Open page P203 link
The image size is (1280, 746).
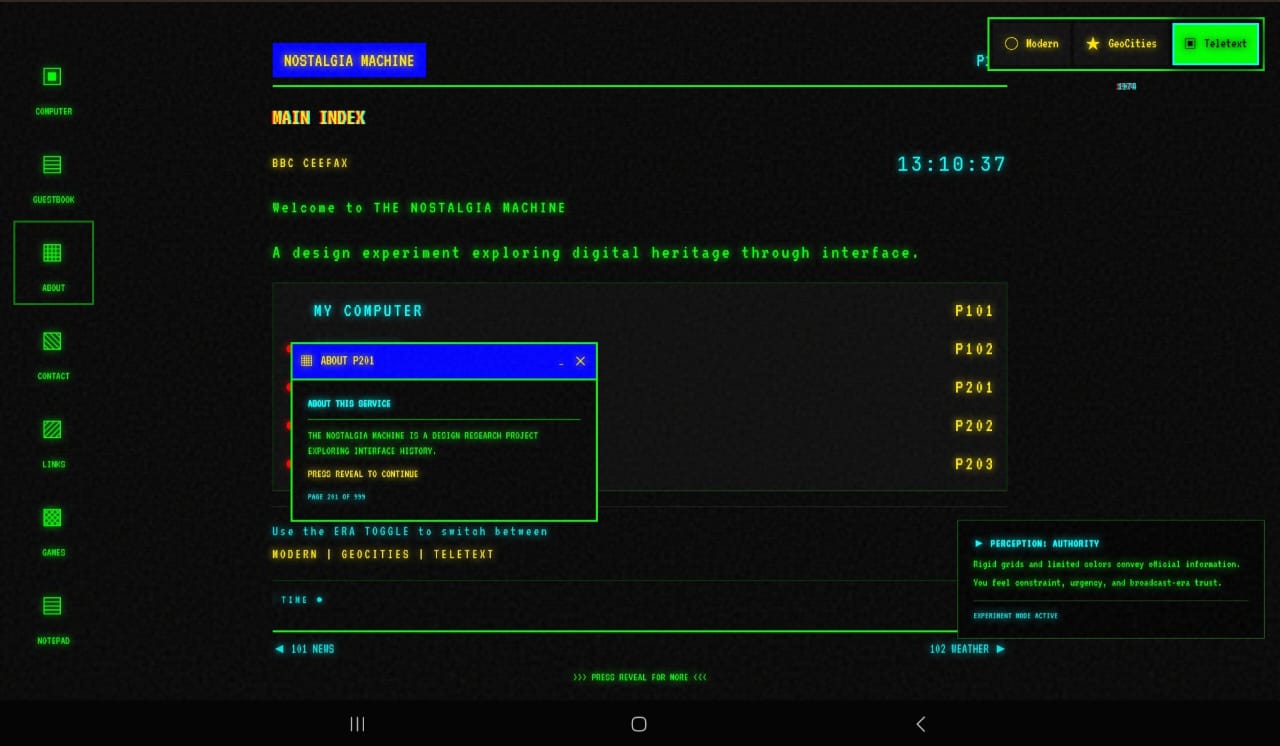(974, 464)
